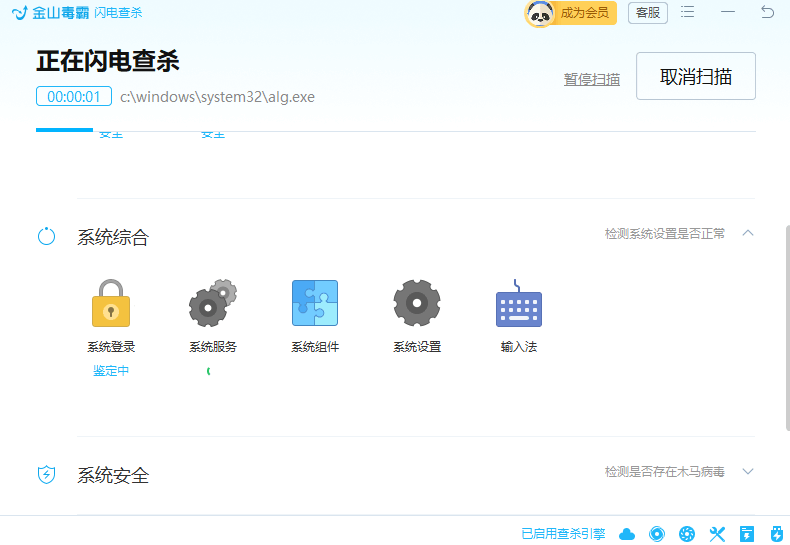Click the blue scan progress bar

tap(64, 130)
